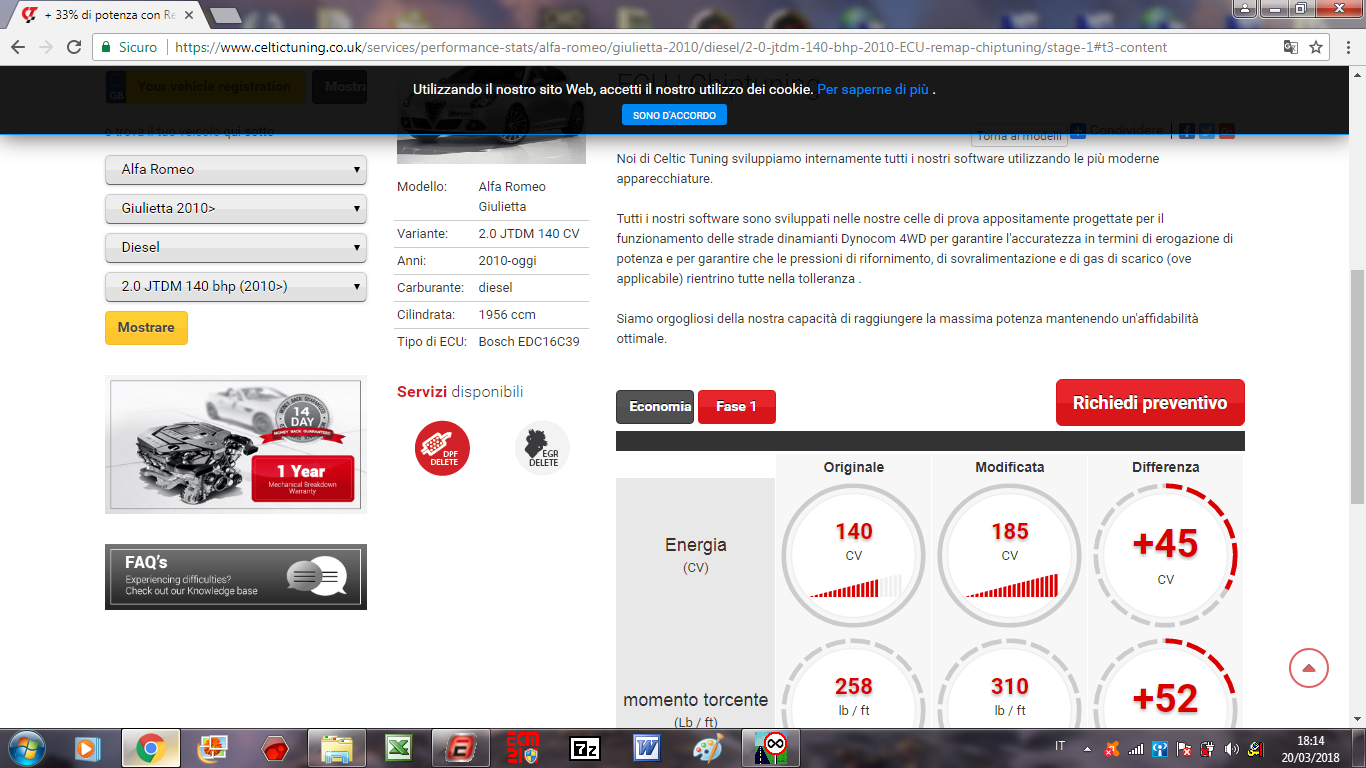1366x768 pixels.
Task: Accept cookies with SONO D'ACCORDO button
Action: 674,115
